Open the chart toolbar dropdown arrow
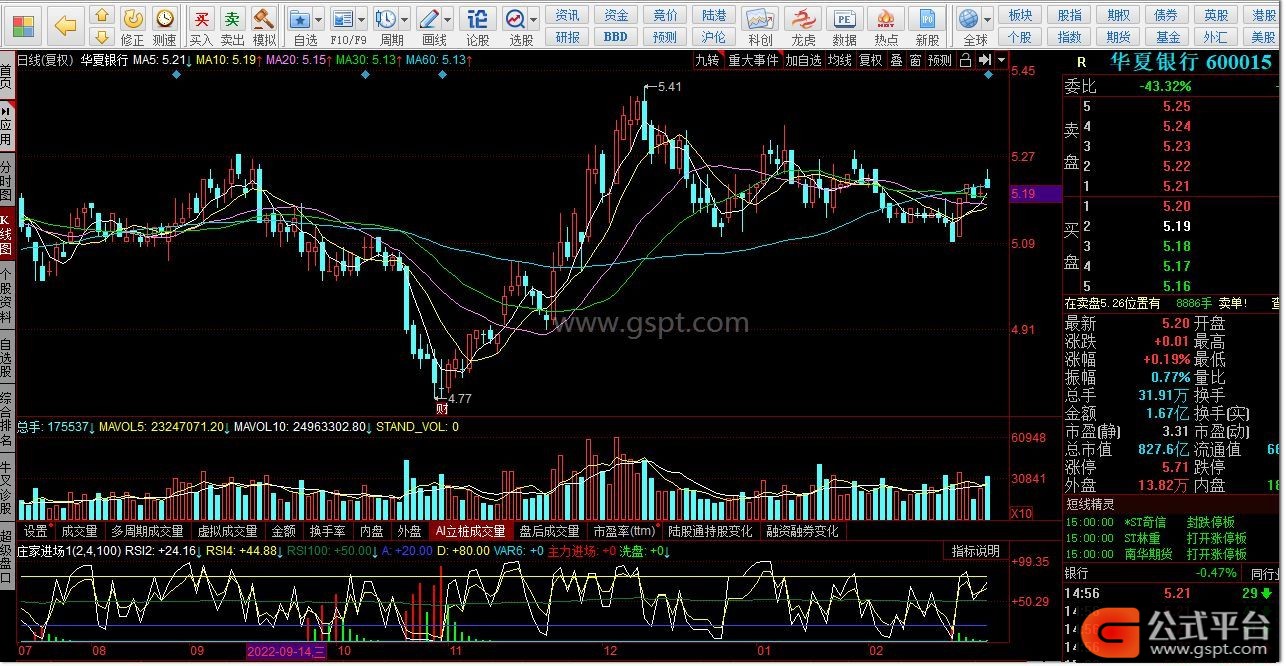This screenshot has height=666, width=1286. click(1000, 60)
